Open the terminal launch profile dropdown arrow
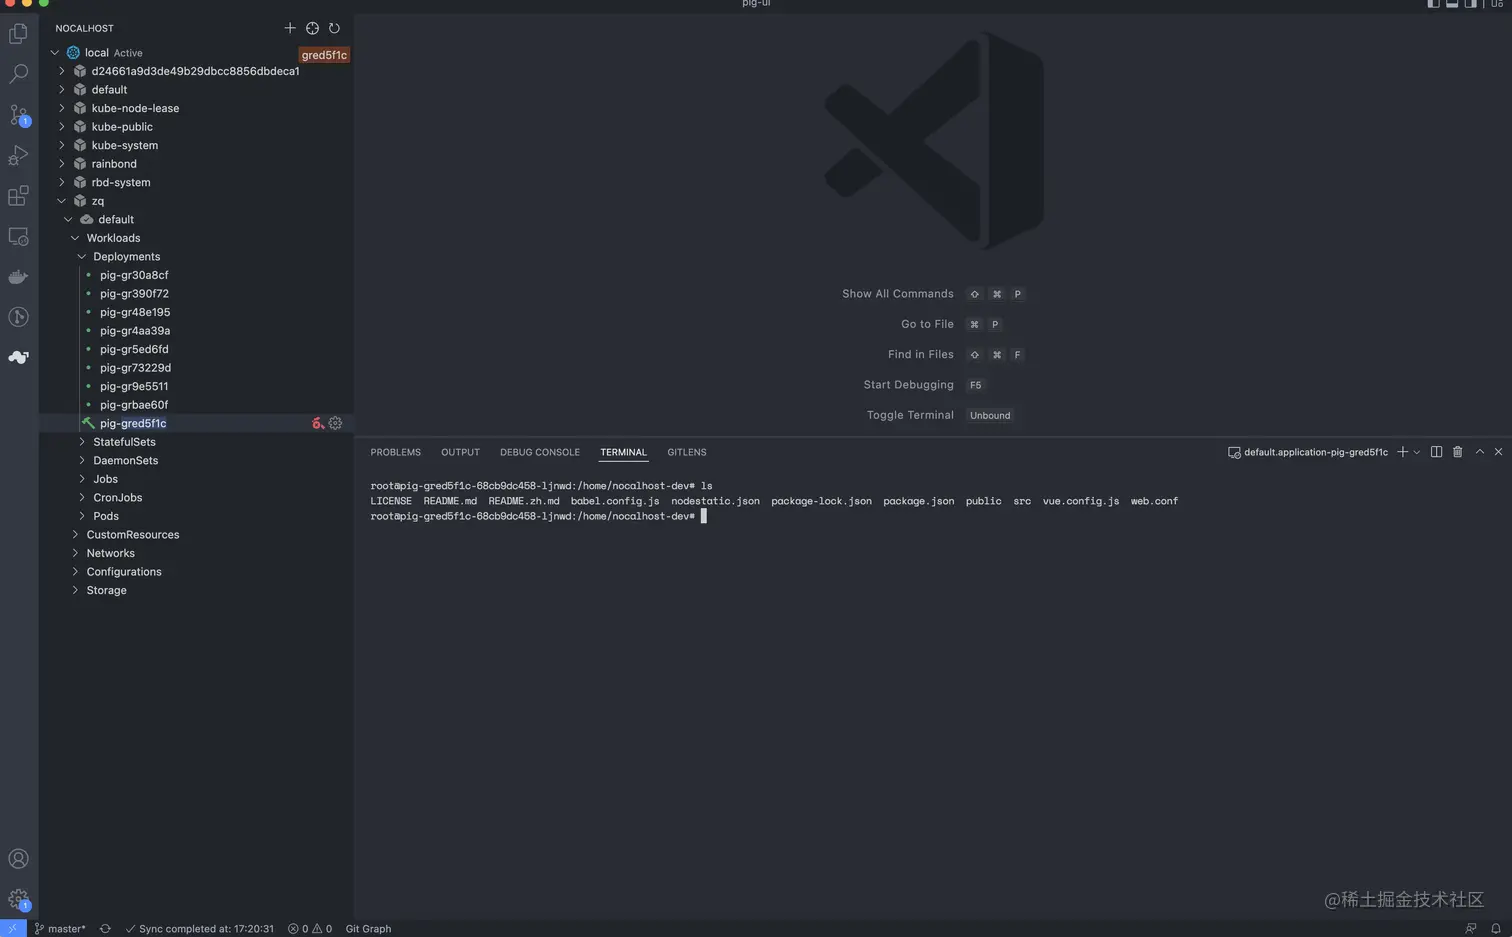Image resolution: width=1512 pixels, height=937 pixels. tap(1416, 452)
